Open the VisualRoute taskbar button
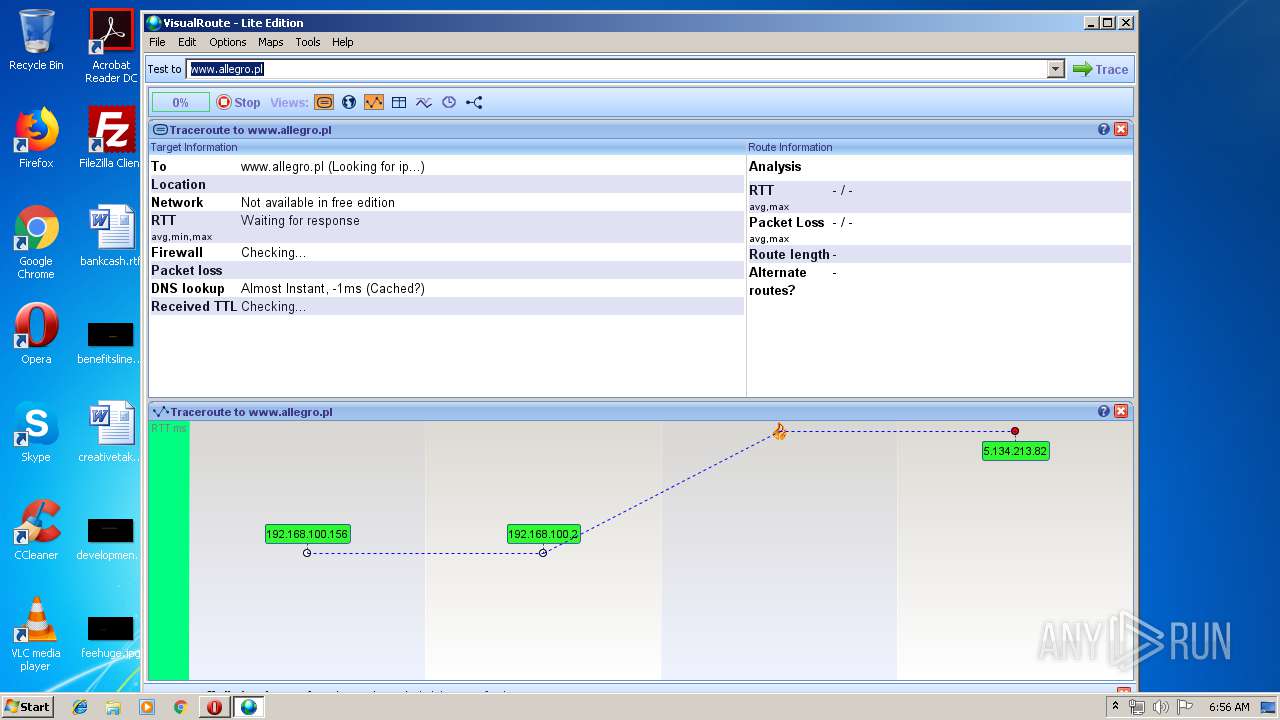Viewport: 1280px width, 720px height. point(249,707)
